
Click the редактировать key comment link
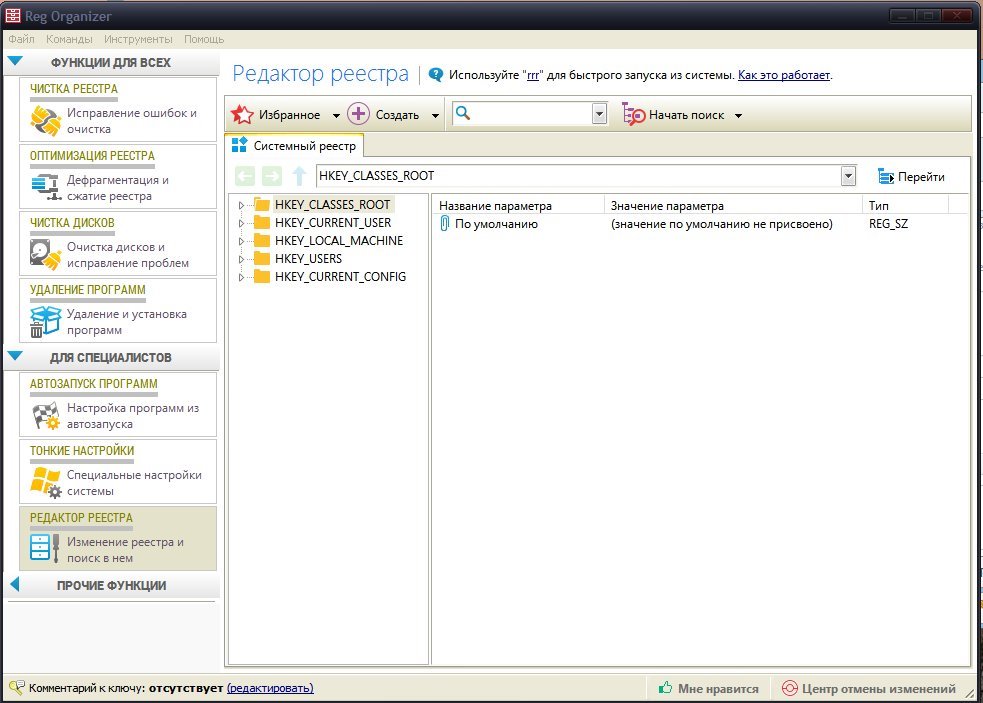pyautogui.click(x=270, y=688)
